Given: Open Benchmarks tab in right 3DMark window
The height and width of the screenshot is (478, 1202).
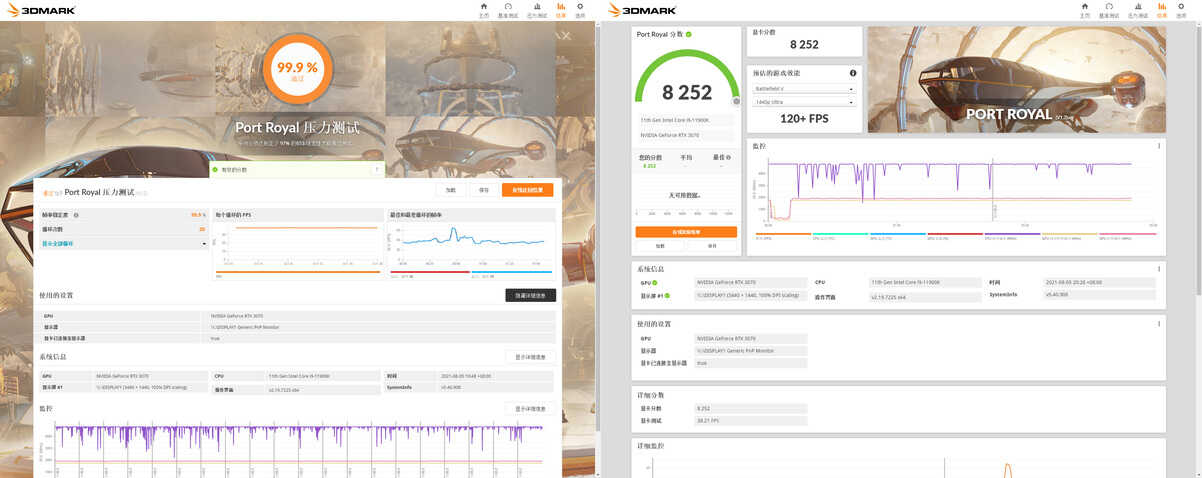Looking at the screenshot, I should pos(1109,10).
